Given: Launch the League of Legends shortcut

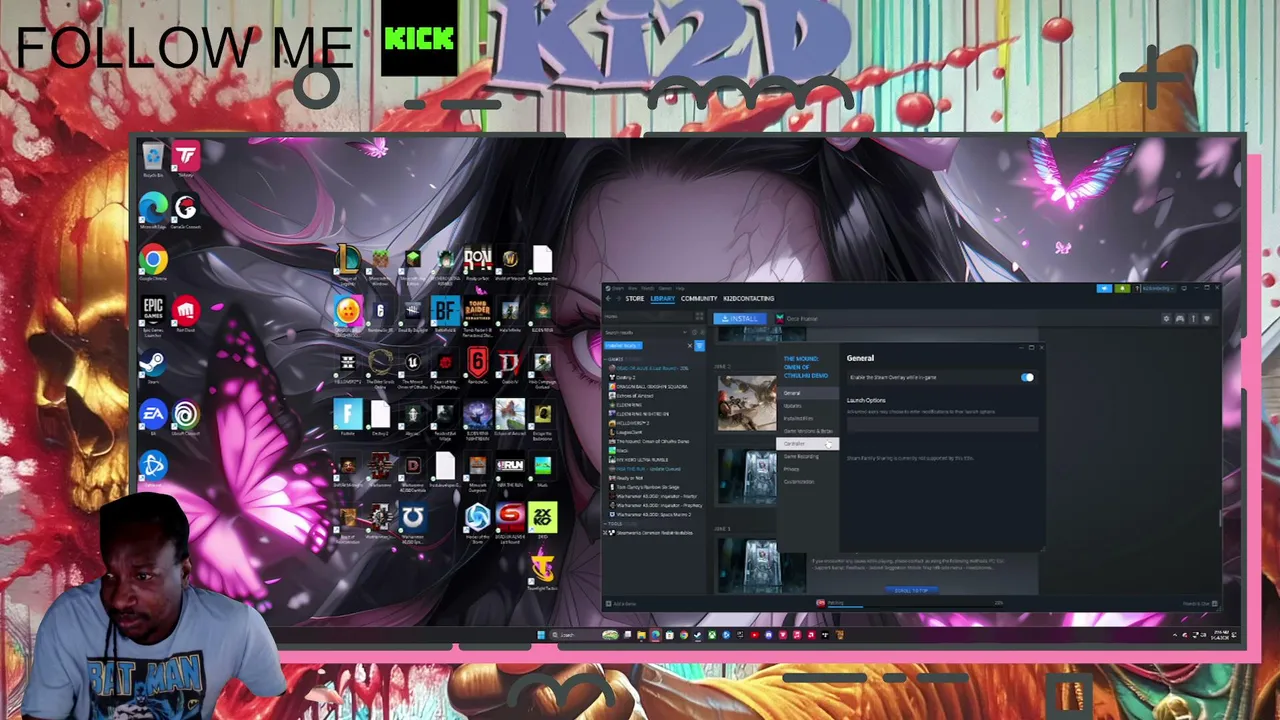Looking at the screenshot, I should [348, 263].
